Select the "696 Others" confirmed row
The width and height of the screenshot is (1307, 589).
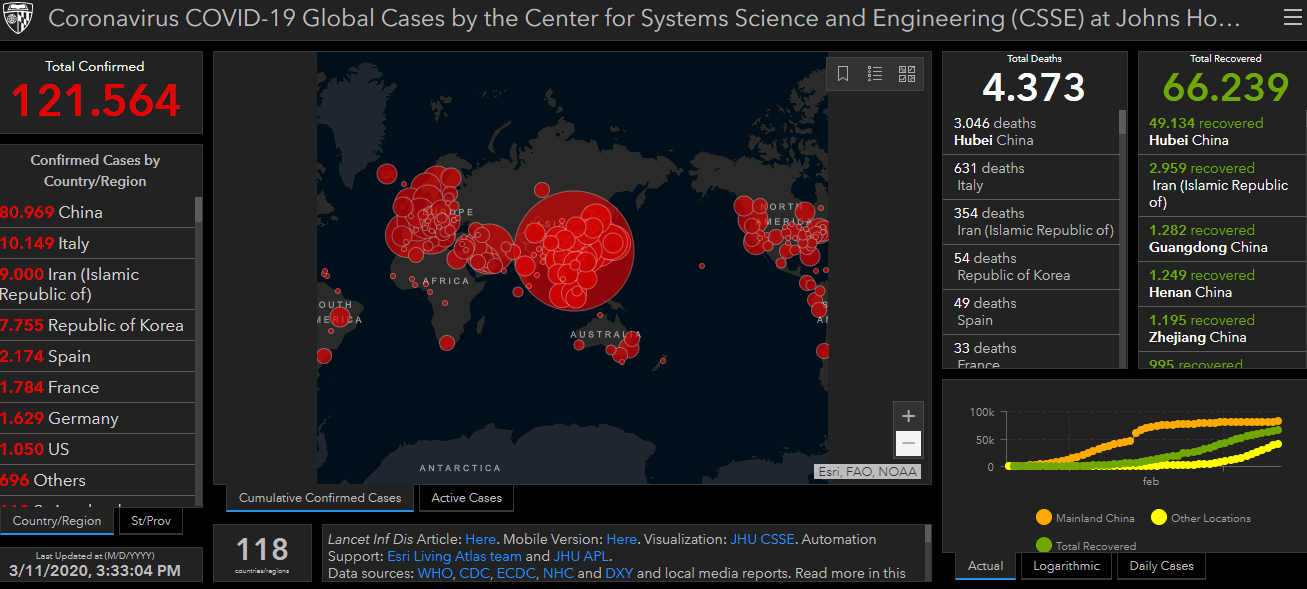[x=97, y=480]
